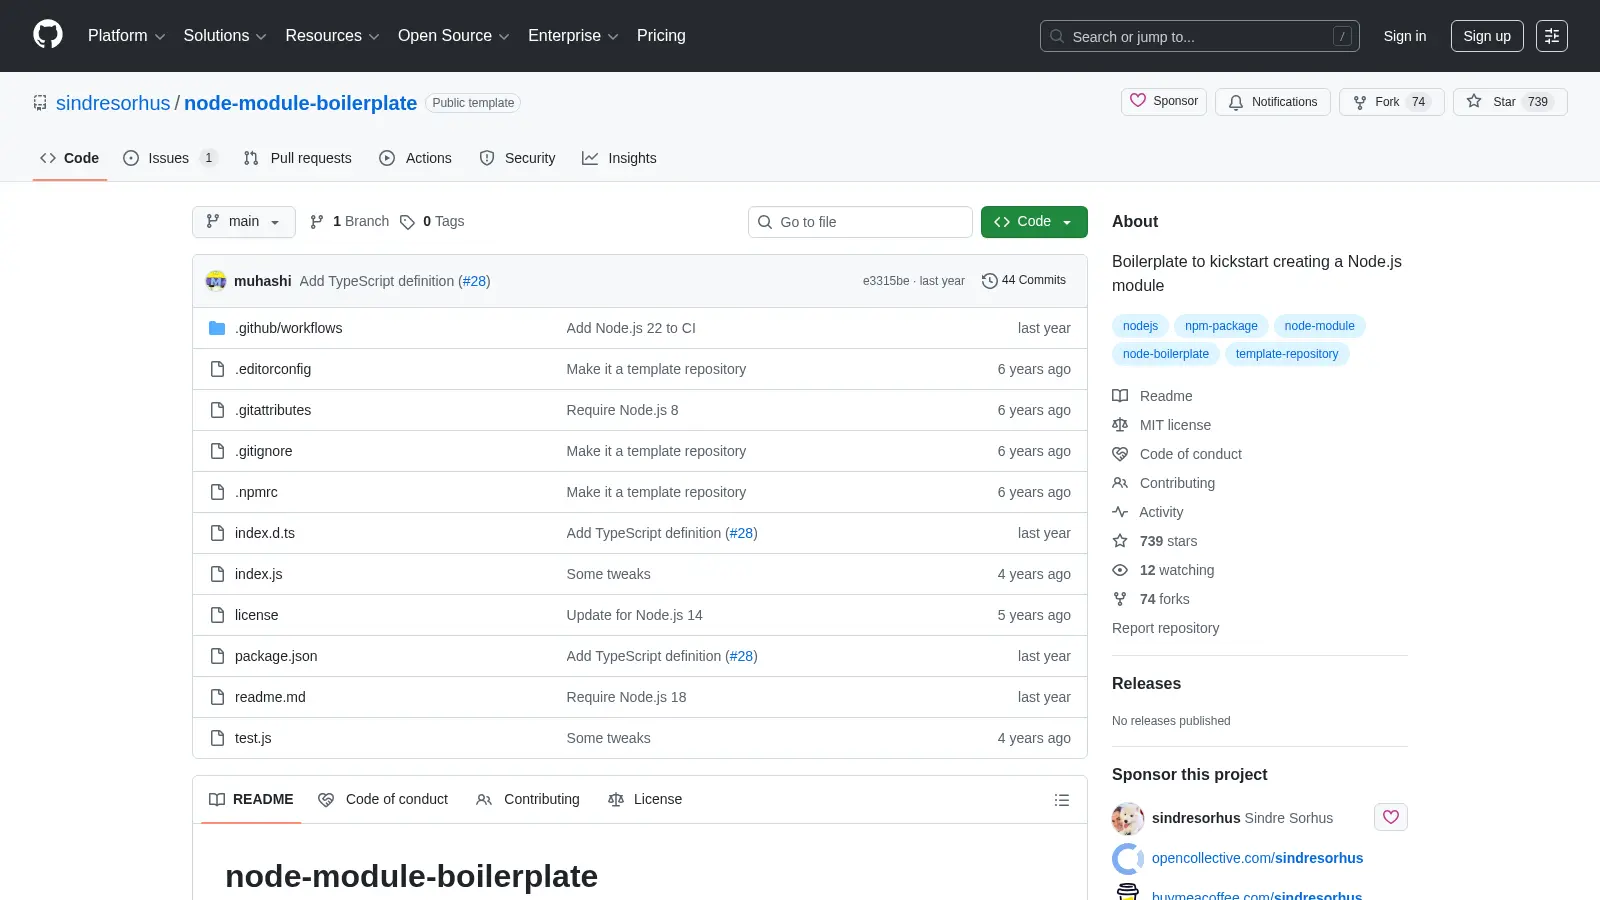Open the #28 pull request link in commit bar
Viewport: 1600px width, 900px height.
(x=475, y=281)
